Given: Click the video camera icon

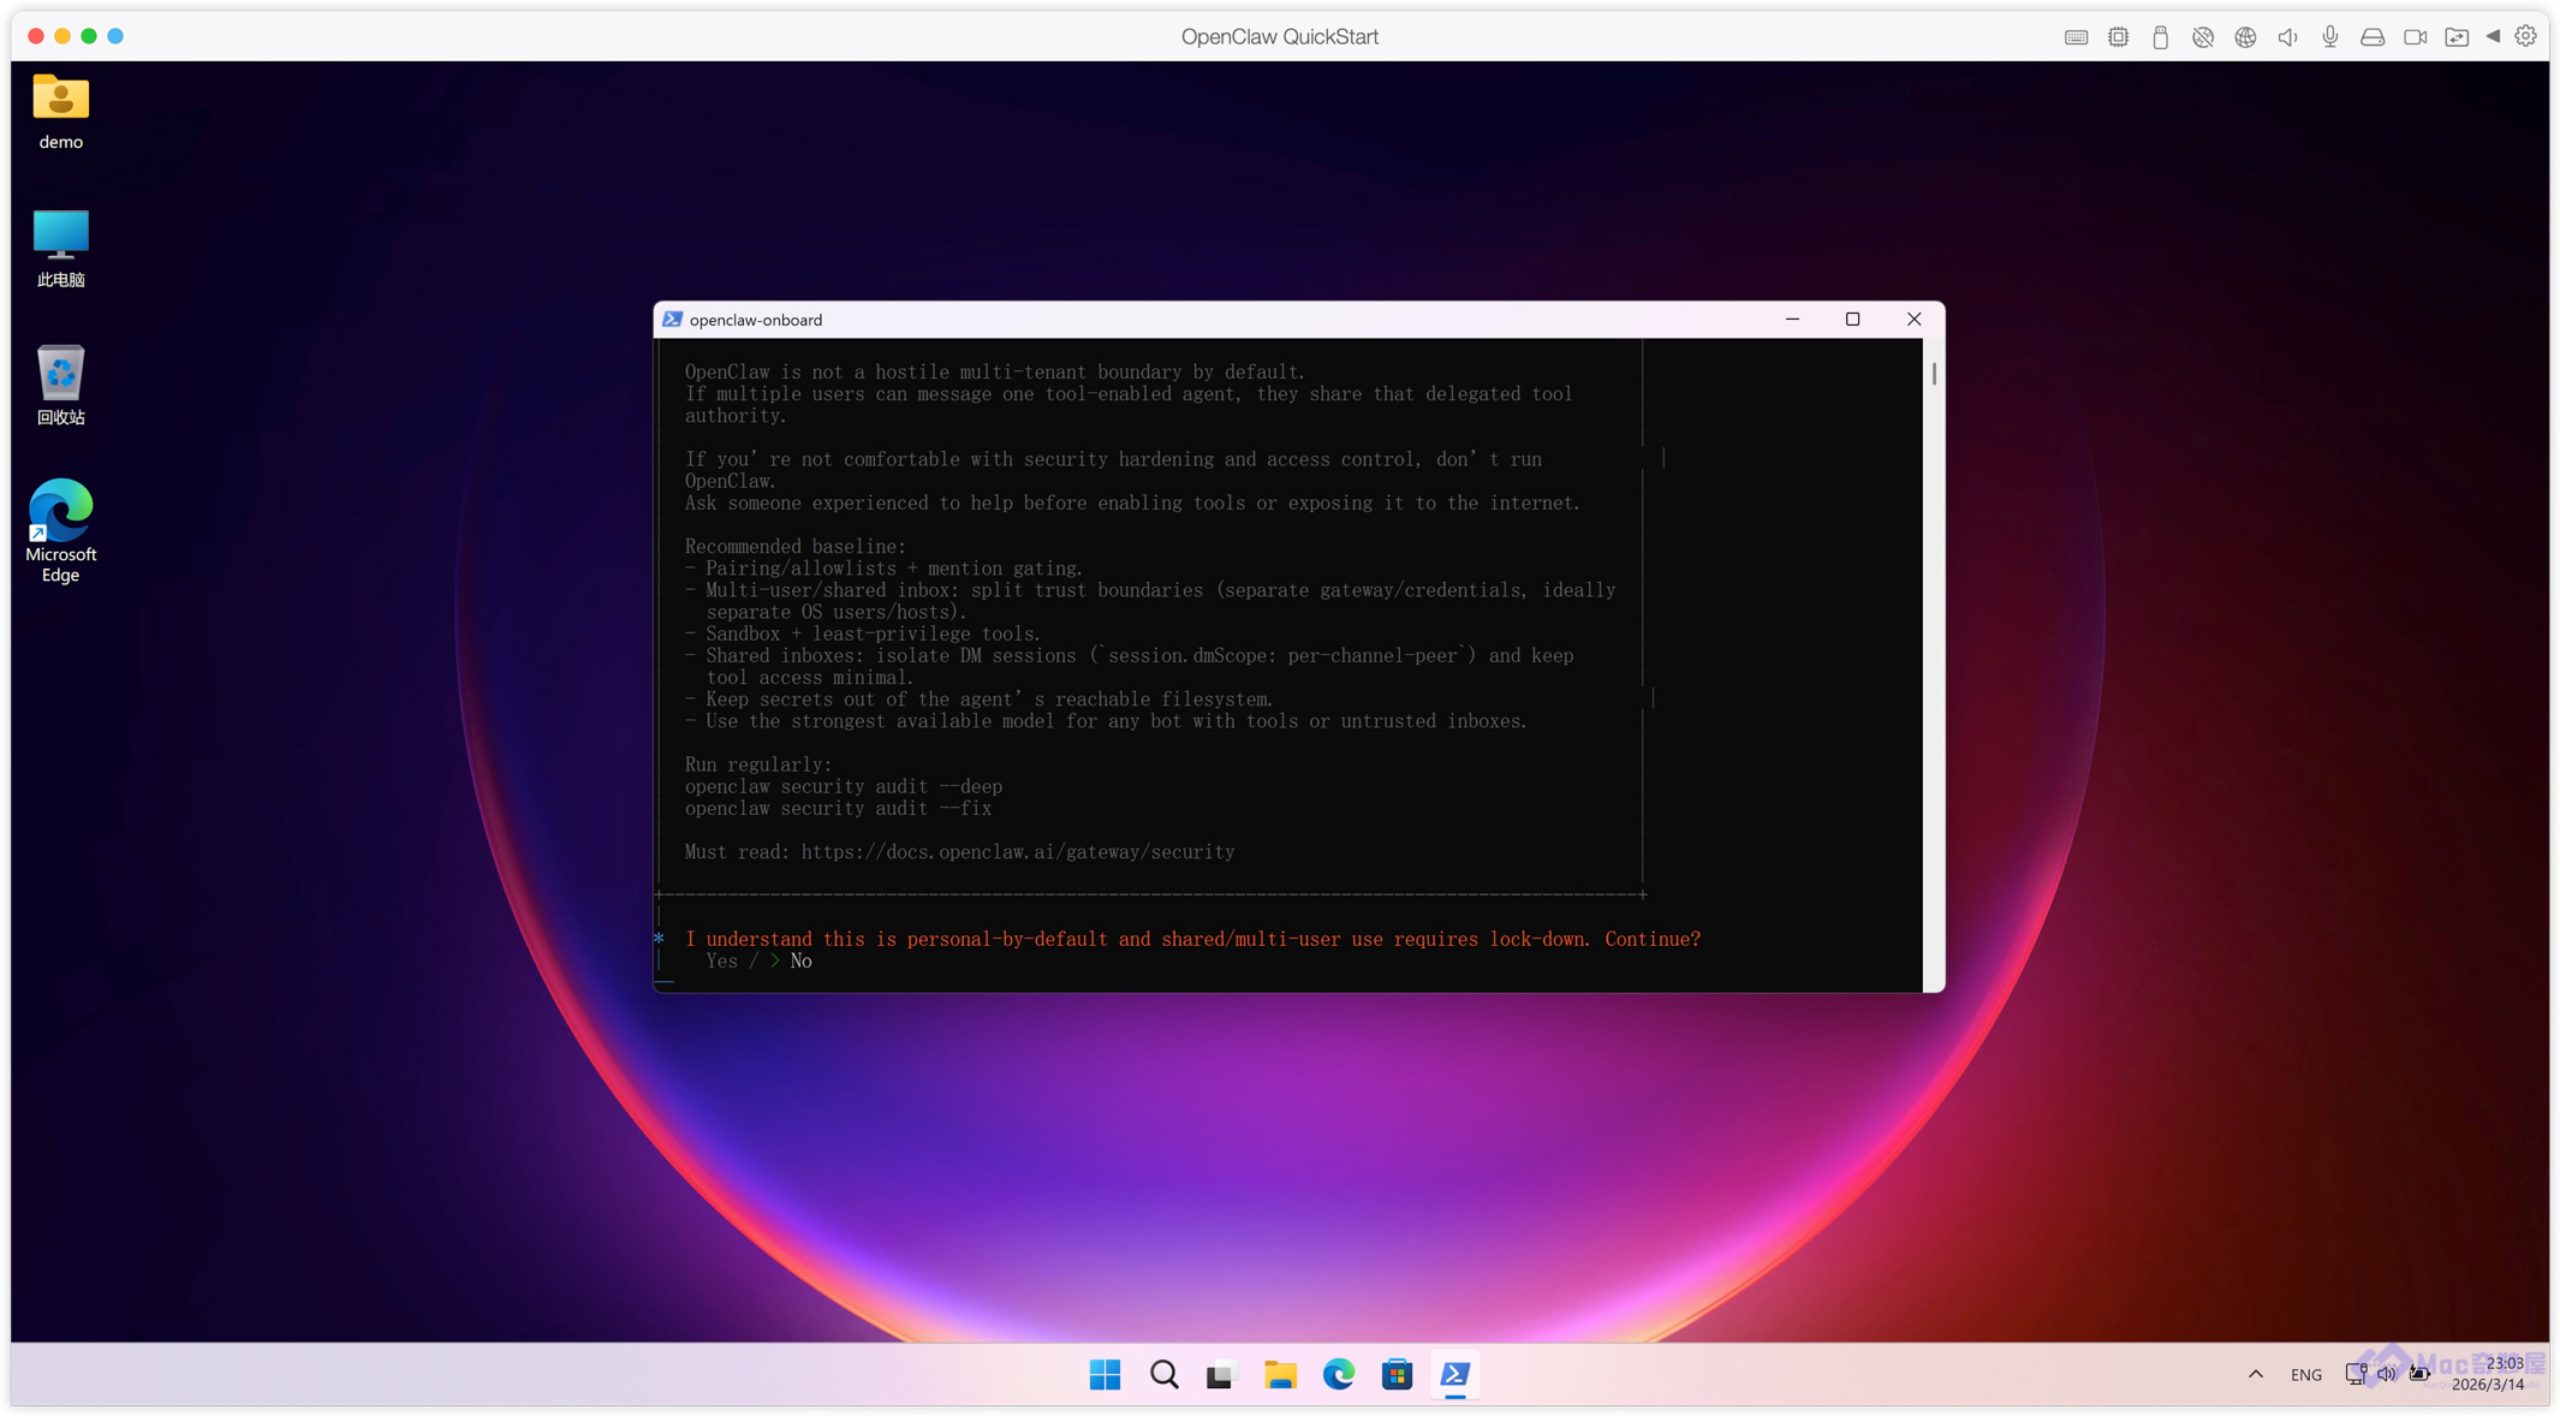Looking at the screenshot, I should point(2414,37).
